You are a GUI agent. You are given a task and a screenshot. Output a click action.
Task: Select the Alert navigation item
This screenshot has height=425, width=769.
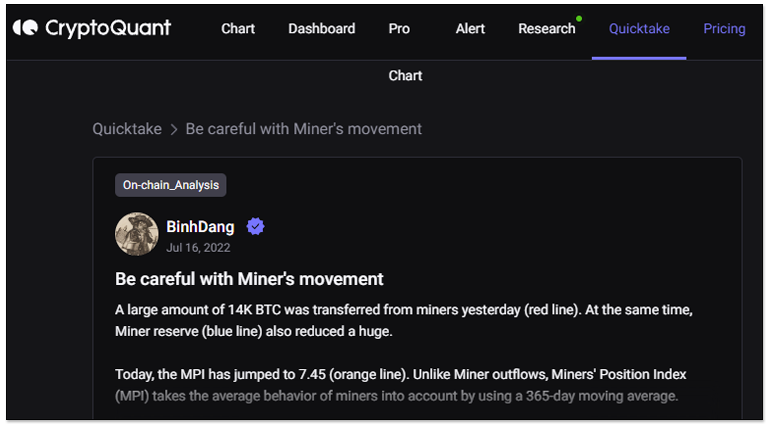[470, 28]
